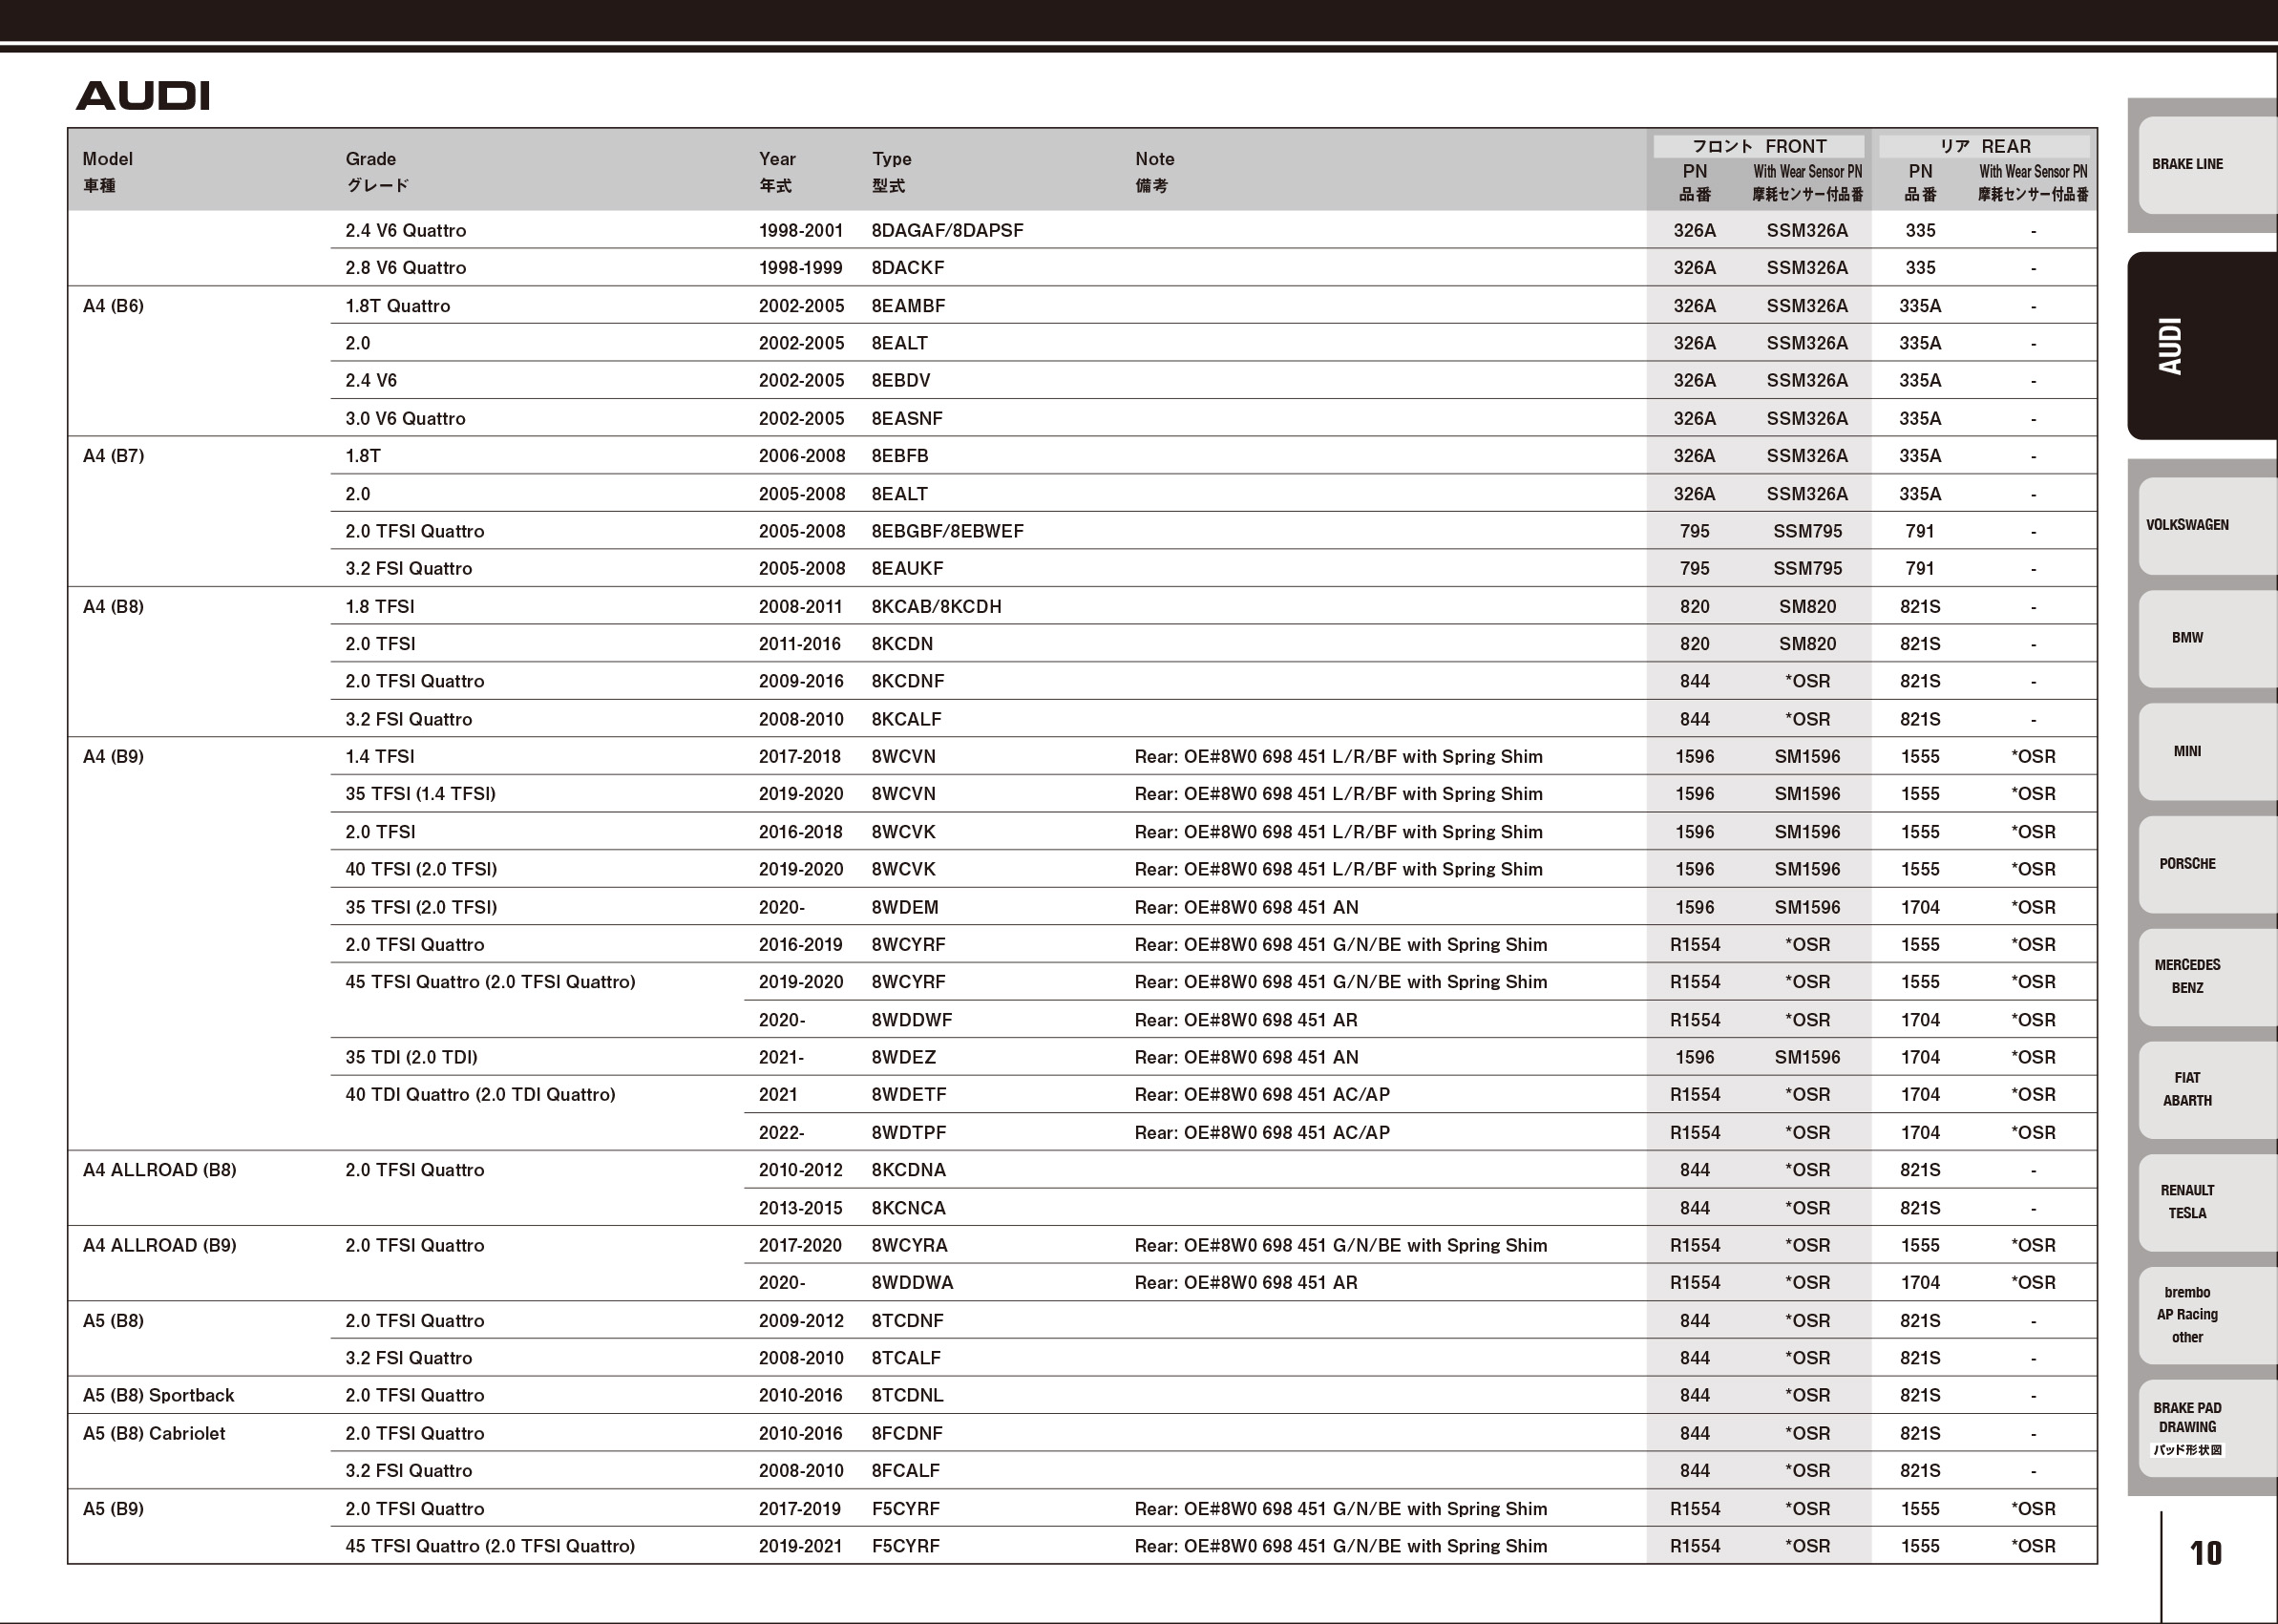2278x1624 pixels.
Task: Click type code 8TCDNL
Action: (907, 1396)
